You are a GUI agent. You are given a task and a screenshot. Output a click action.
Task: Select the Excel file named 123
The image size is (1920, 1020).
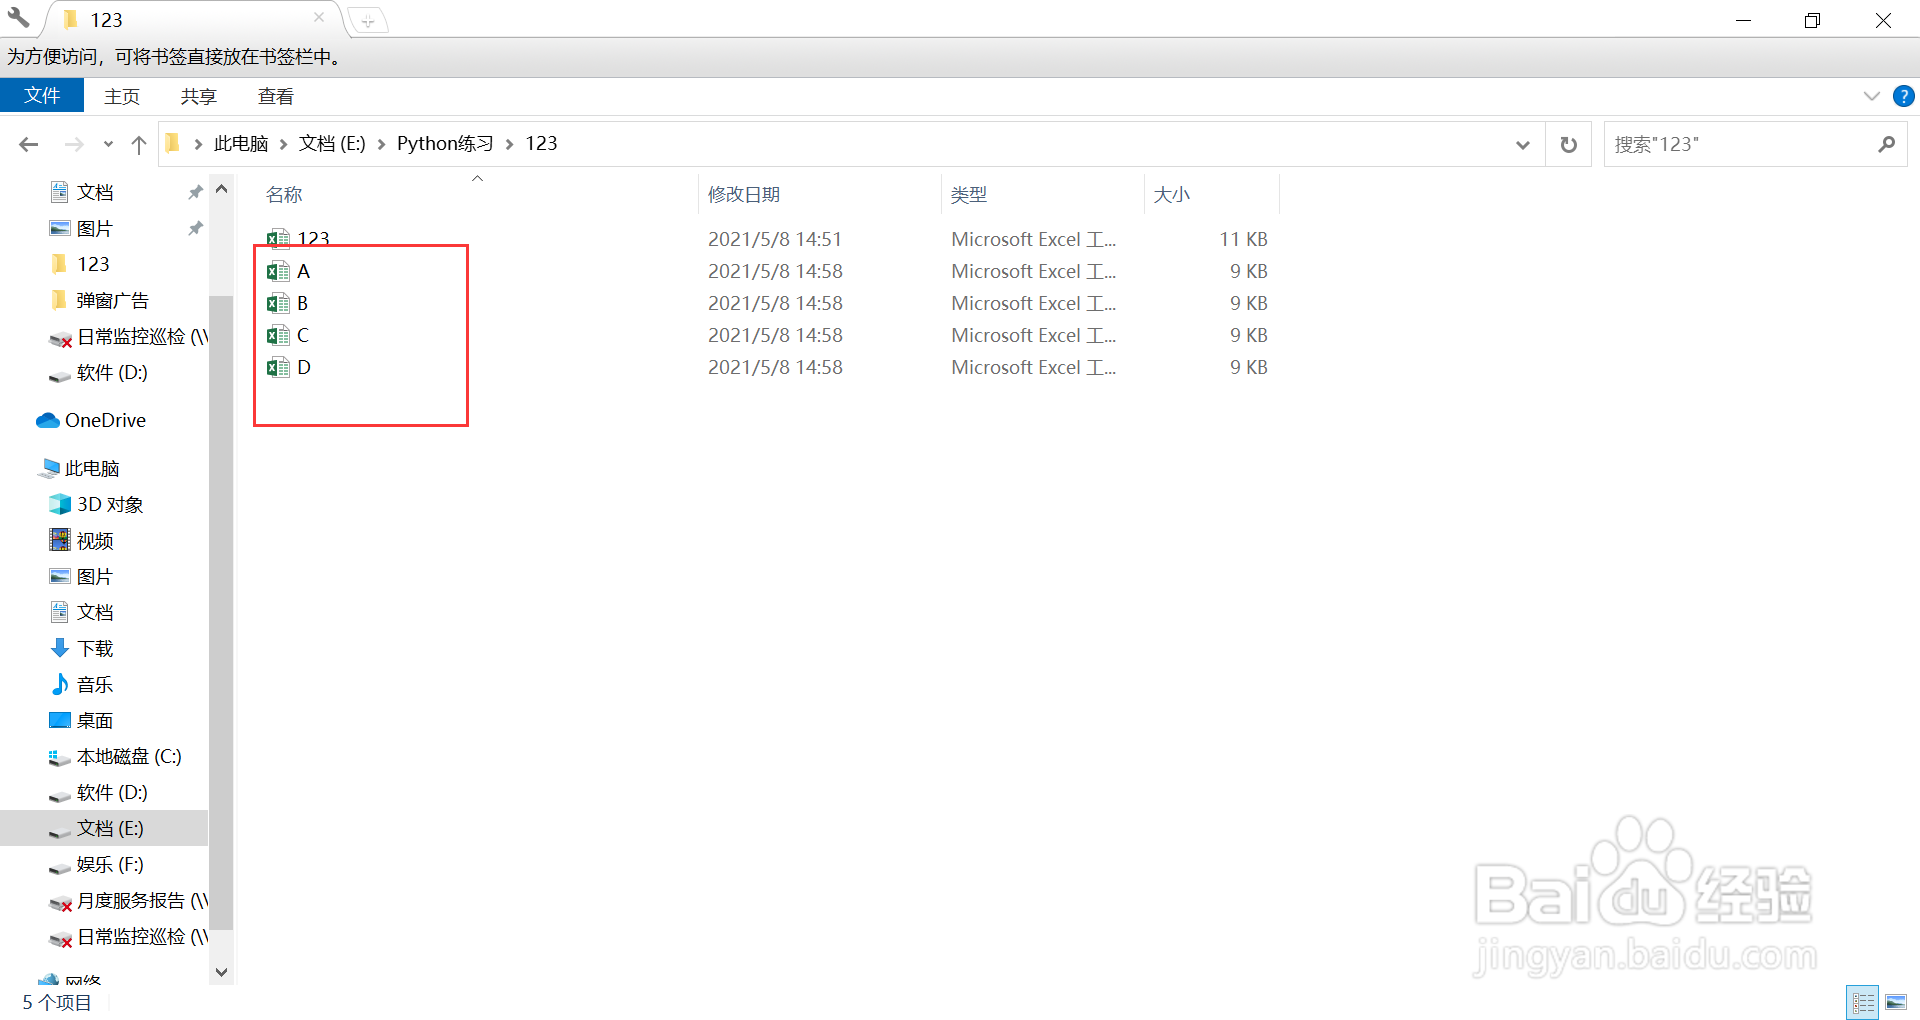click(x=298, y=239)
